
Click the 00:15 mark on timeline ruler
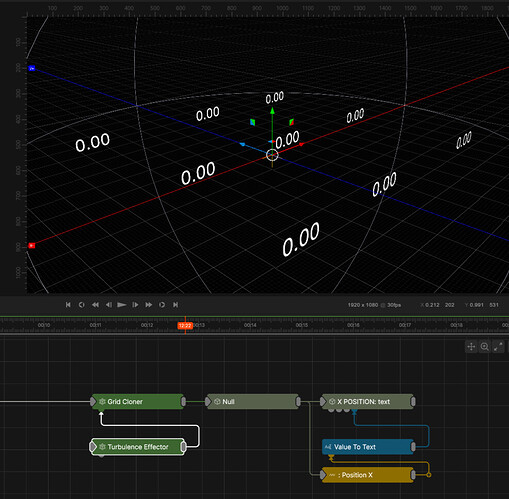coord(302,325)
